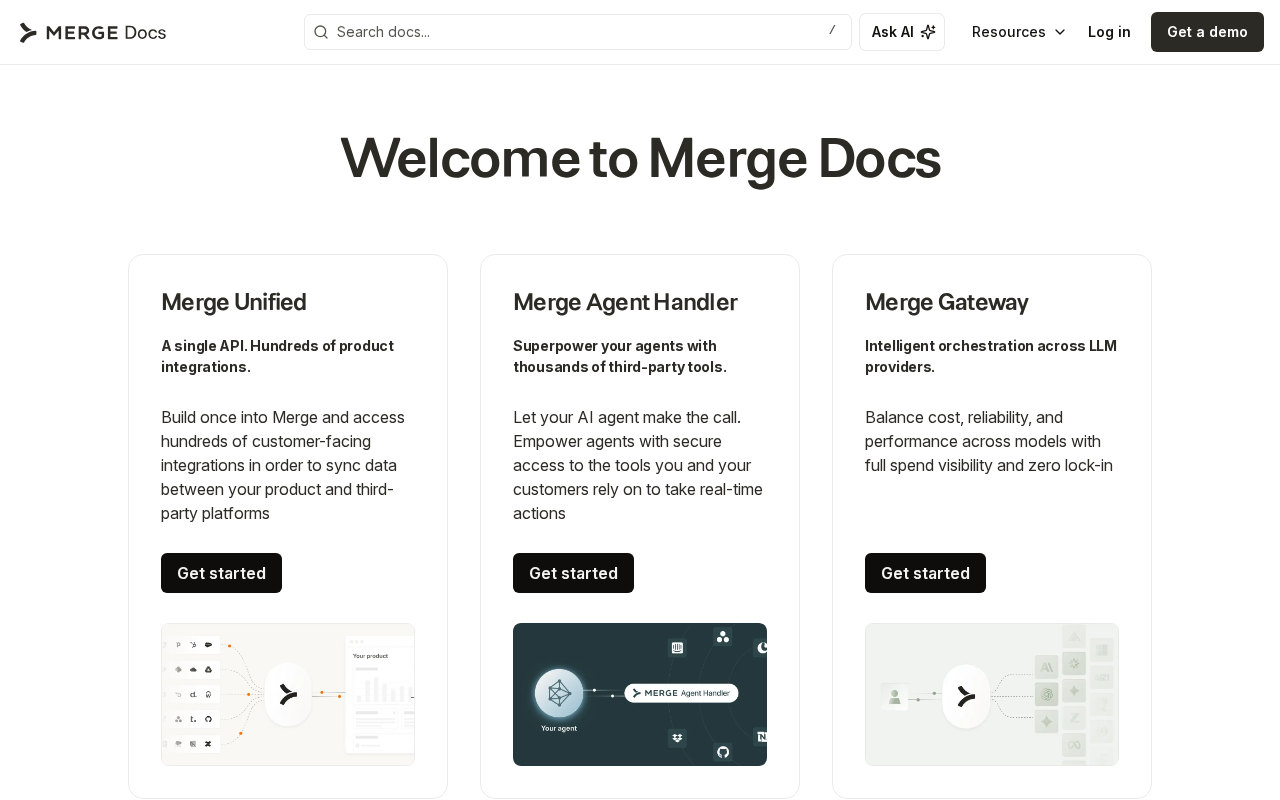Click the Merge logo in Unified diagram

pos(288,694)
